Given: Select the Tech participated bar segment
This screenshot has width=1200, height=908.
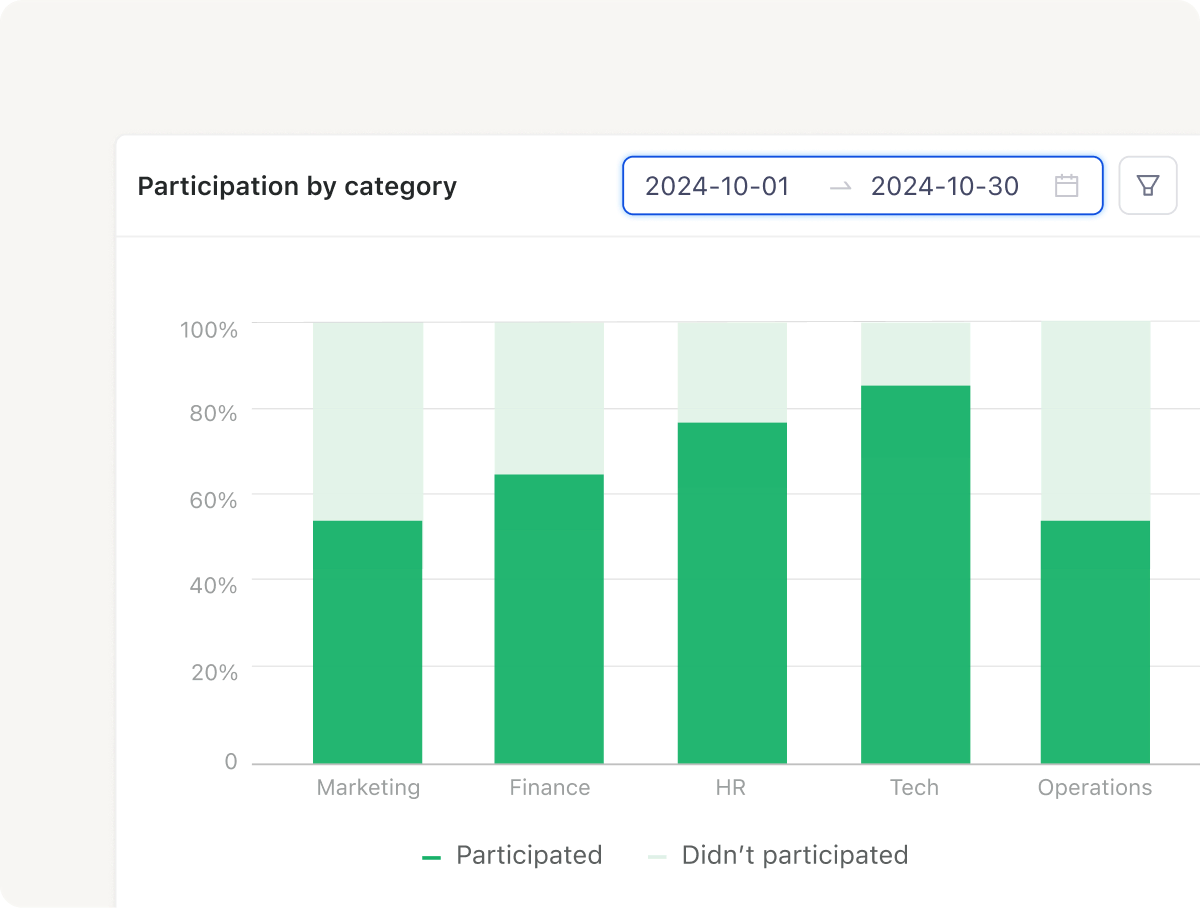Looking at the screenshot, I should (915, 574).
